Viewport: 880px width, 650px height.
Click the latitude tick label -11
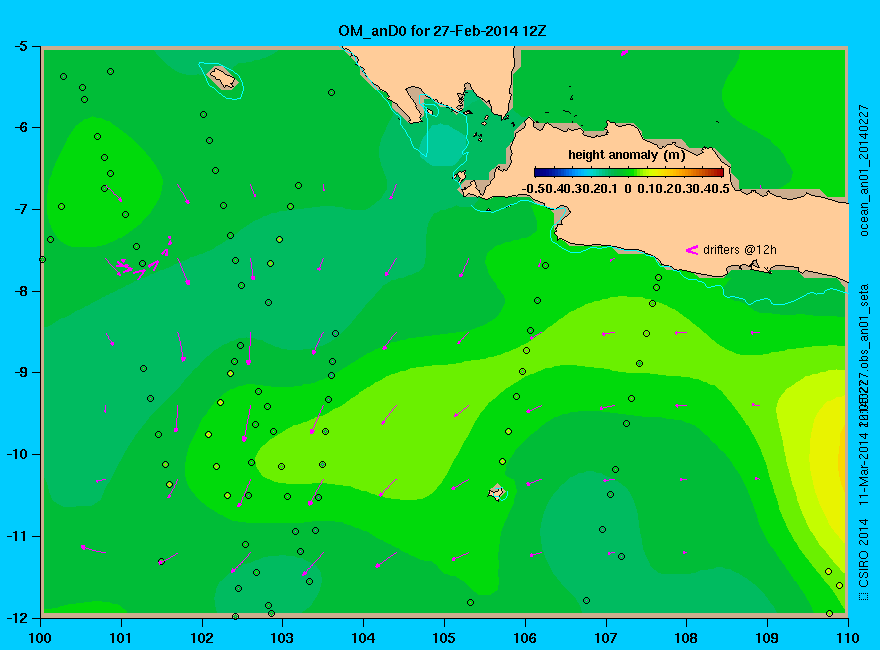(16, 535)
